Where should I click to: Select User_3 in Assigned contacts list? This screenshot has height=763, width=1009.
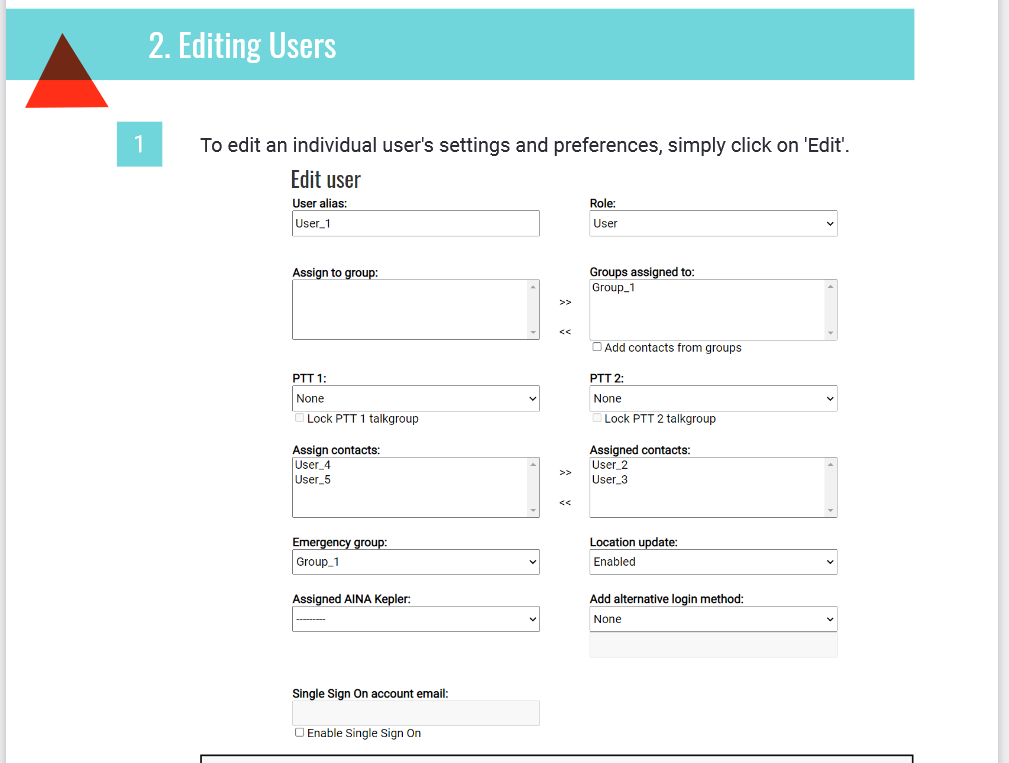click(610, 480)
